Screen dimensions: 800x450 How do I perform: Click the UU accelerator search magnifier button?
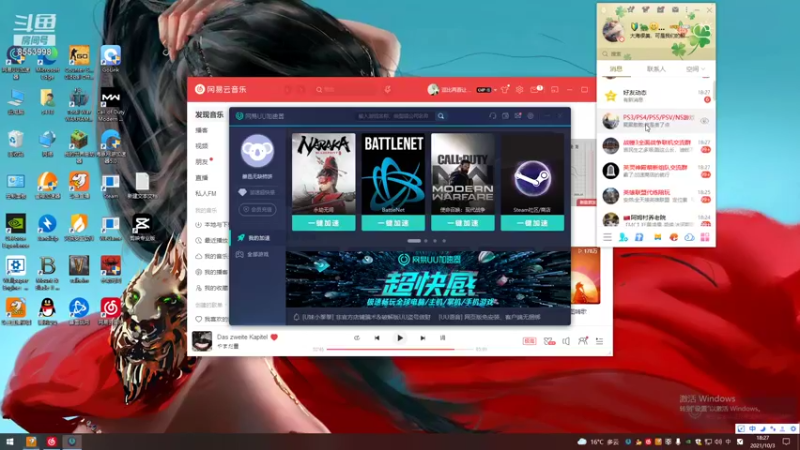point(441,116)
